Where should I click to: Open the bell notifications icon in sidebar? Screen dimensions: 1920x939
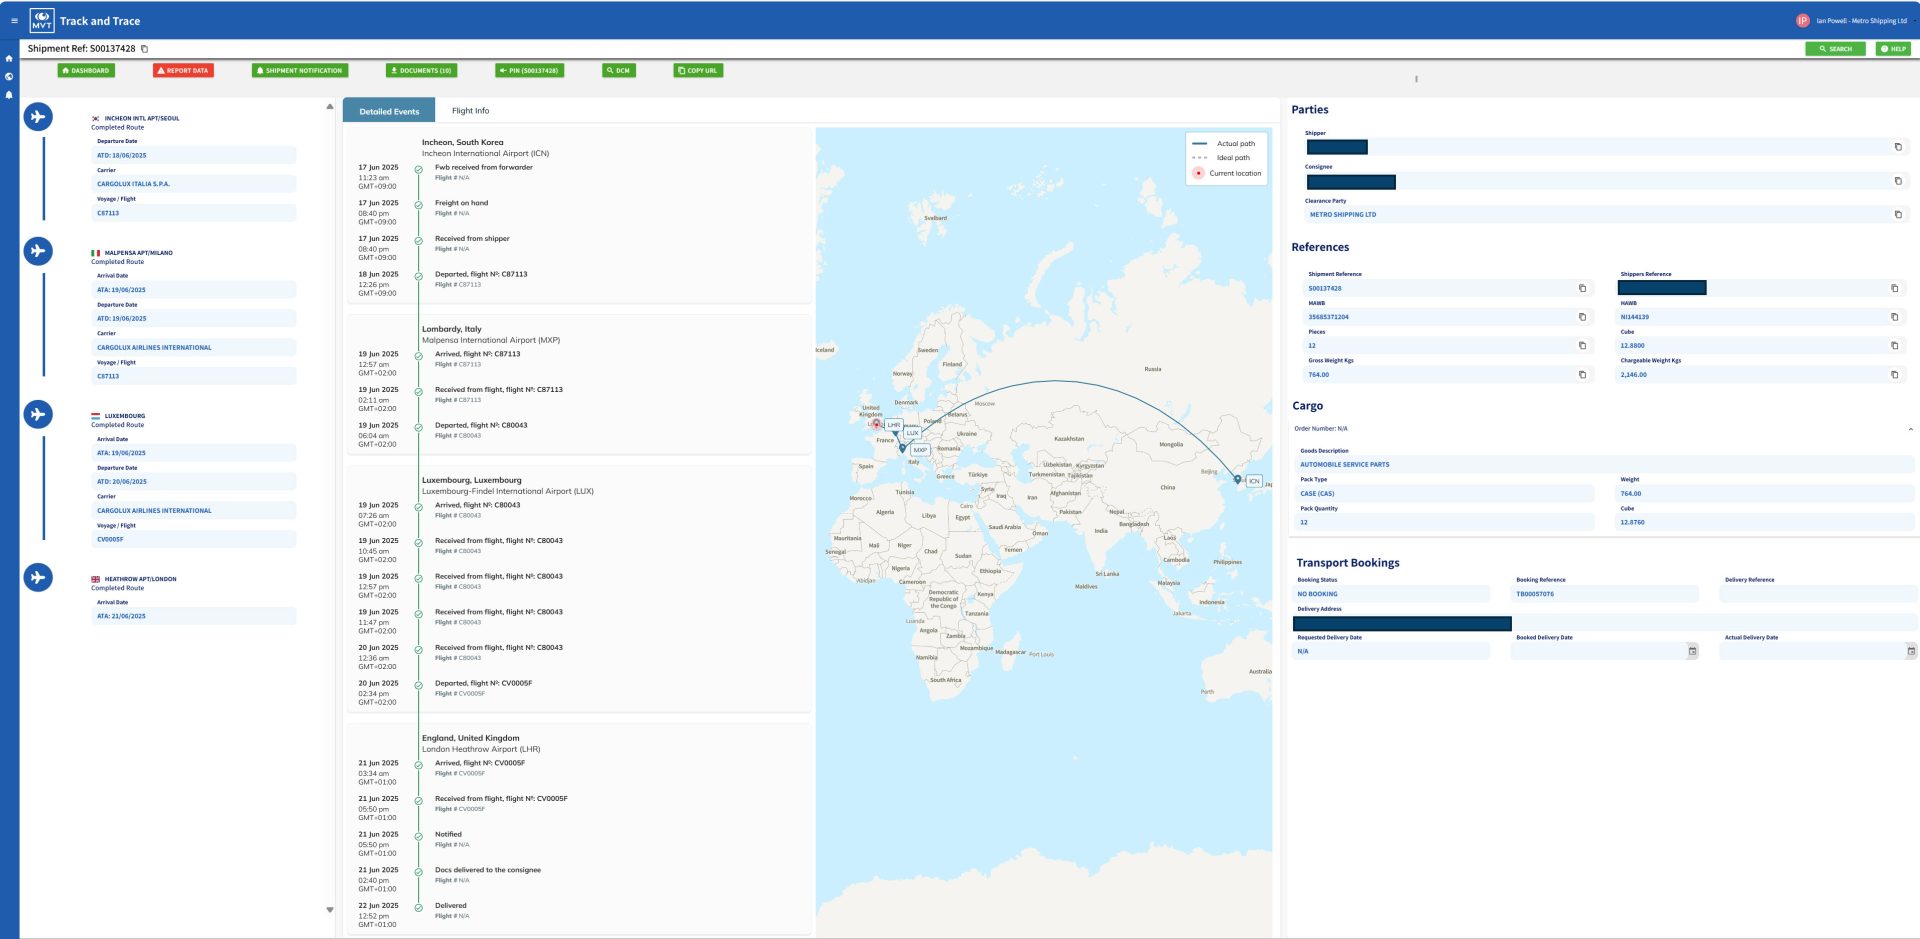pos(9,95)
